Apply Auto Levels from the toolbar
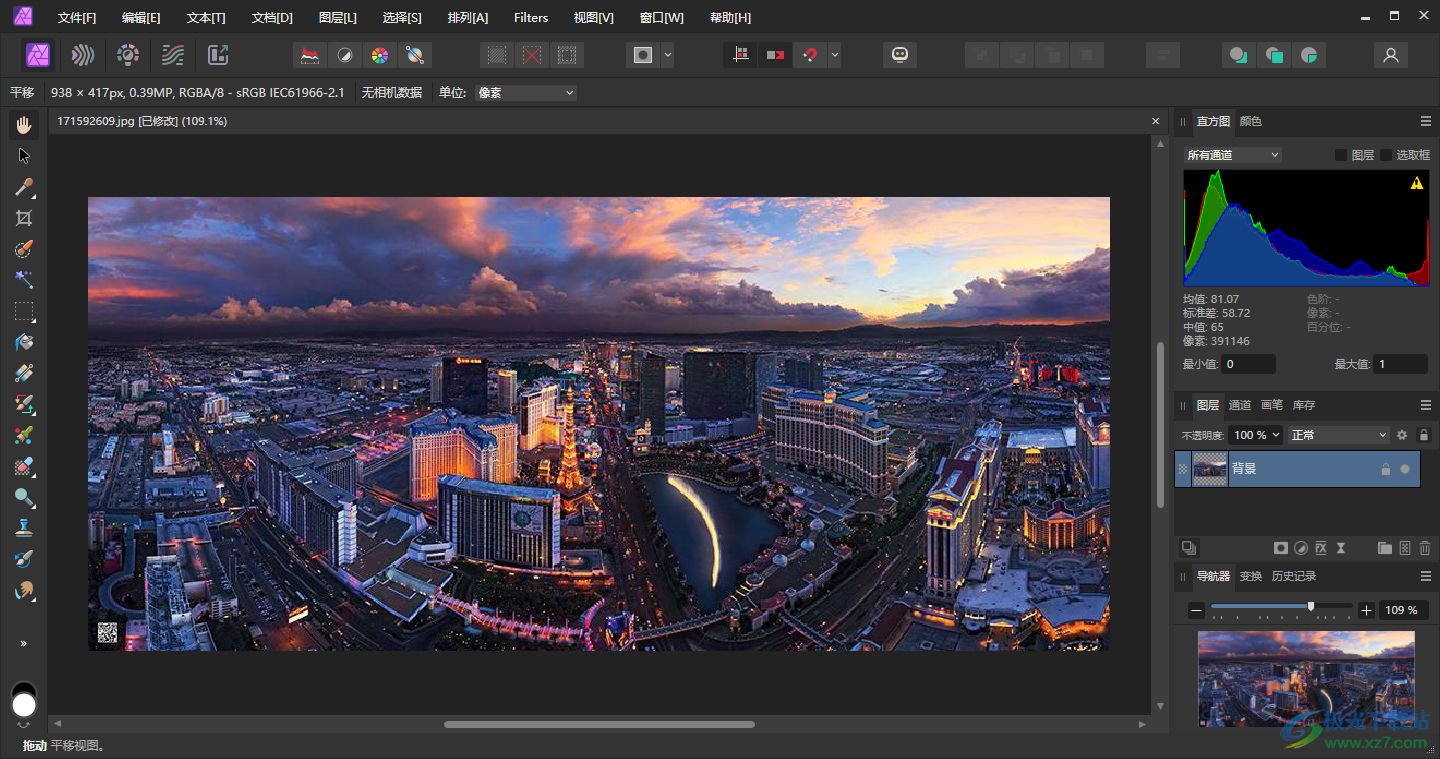 click(310, 55)
